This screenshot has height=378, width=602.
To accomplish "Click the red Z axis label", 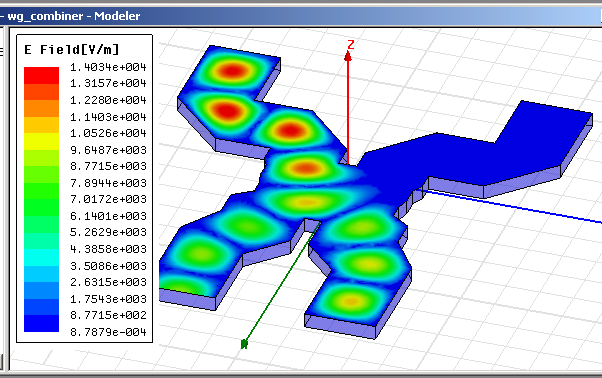I will (351, 45).
